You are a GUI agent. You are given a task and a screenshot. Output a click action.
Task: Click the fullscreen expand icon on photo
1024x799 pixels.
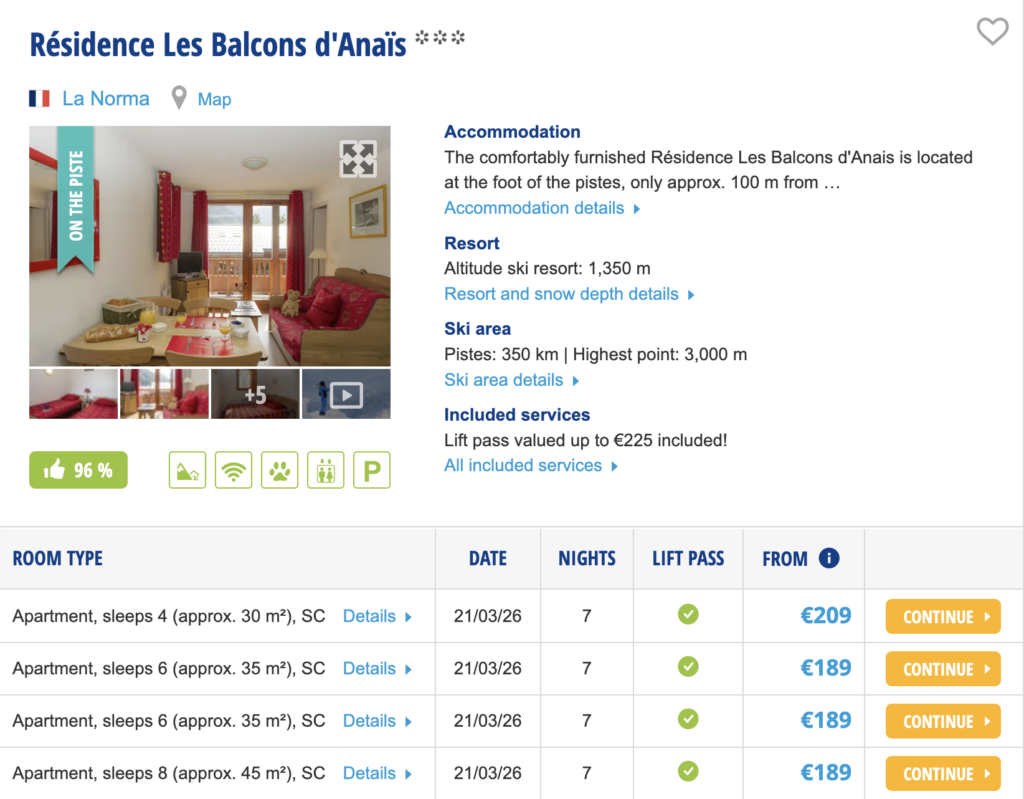click(x=358, y=159)
